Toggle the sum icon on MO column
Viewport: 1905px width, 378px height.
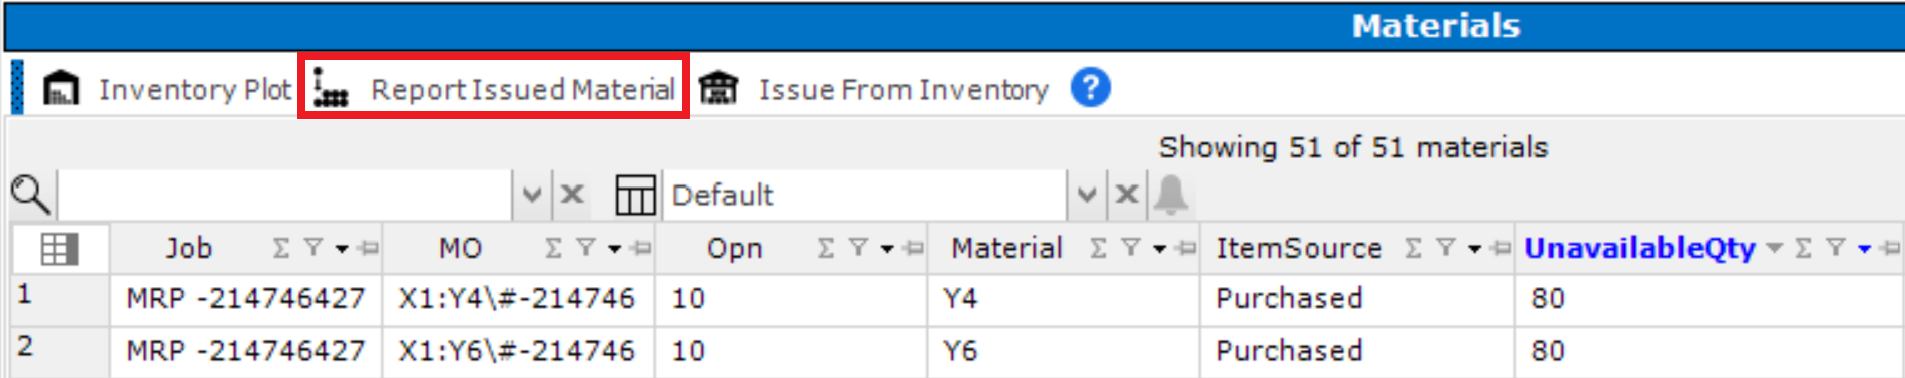click(x=553, y=248)
